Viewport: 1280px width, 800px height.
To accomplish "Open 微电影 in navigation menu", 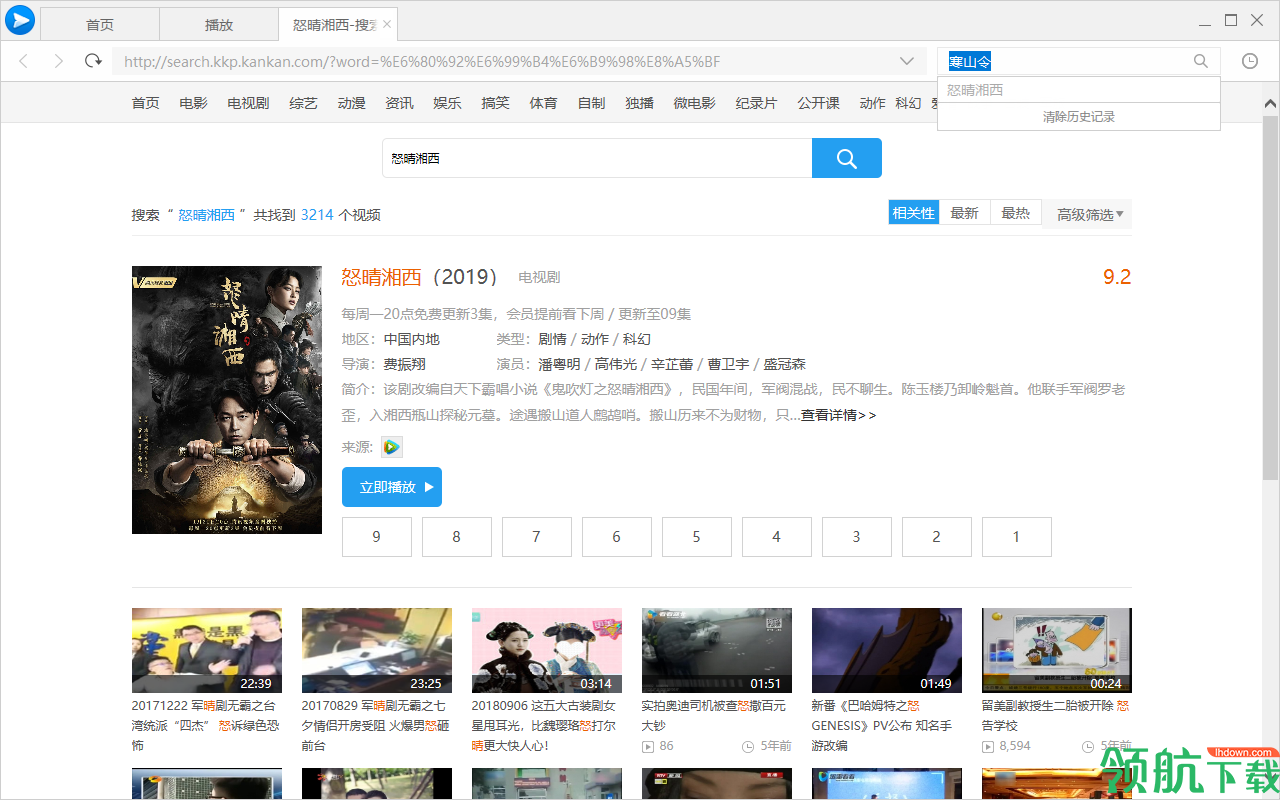I will coord(695,103).
